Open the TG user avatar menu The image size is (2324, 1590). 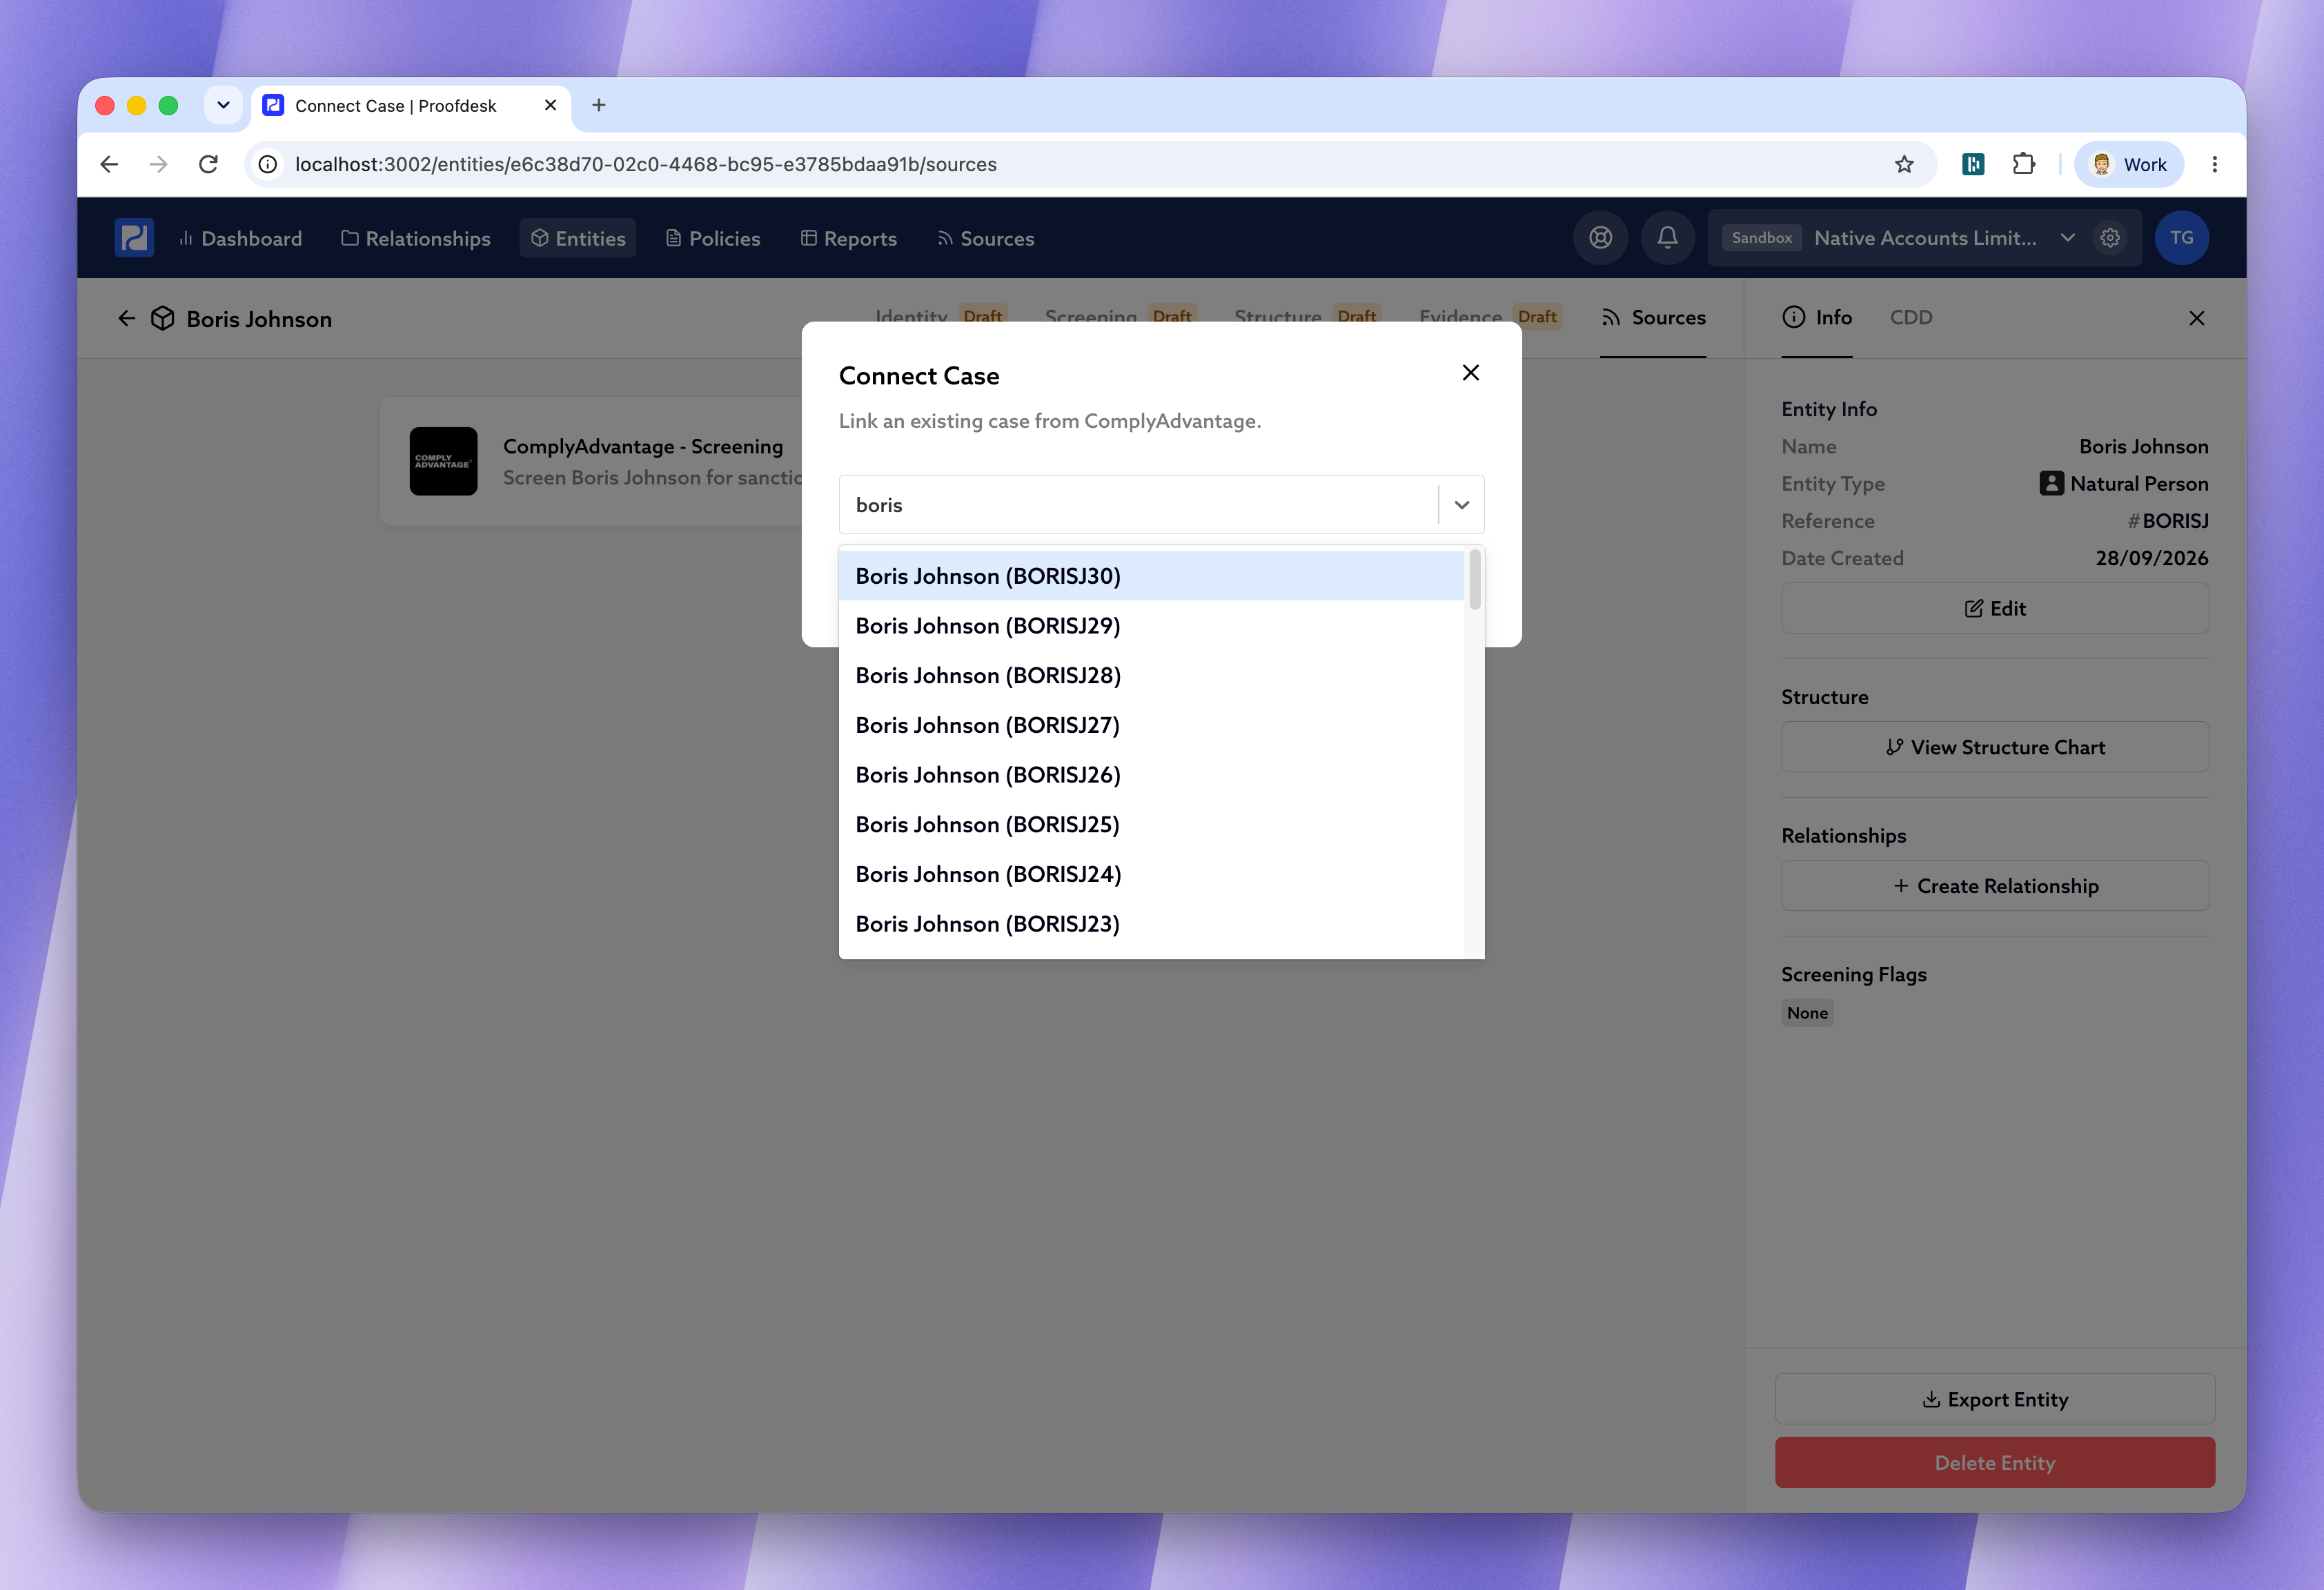[2181, 238]
